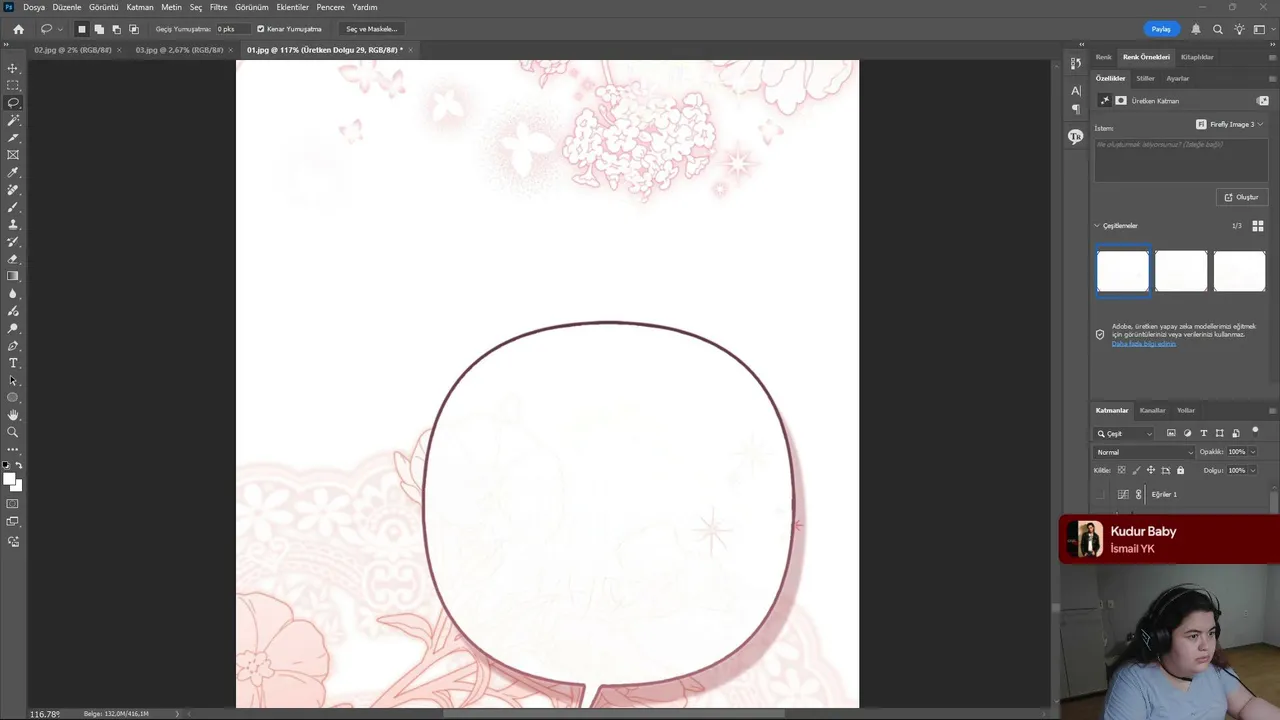
Task: Switch to the Kanallar tab
Action: click(1152, 410)
